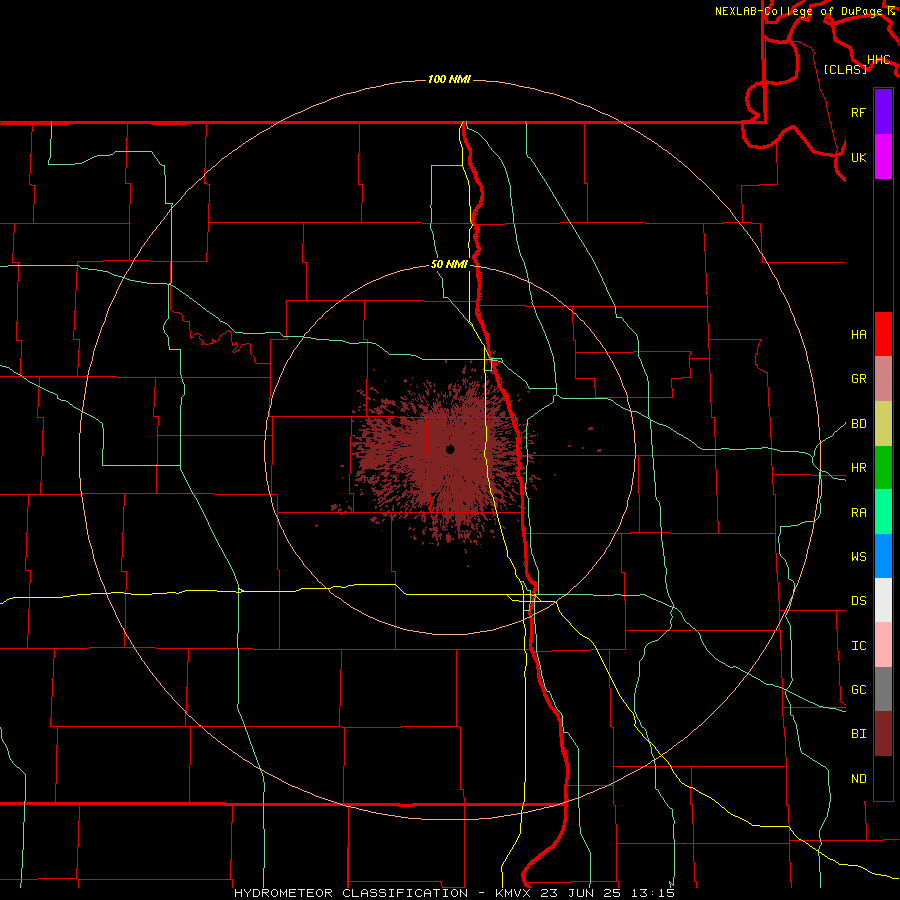
Task: Click the GR legend color swatch
Action: pyautogui.click(x=883, y=379)
